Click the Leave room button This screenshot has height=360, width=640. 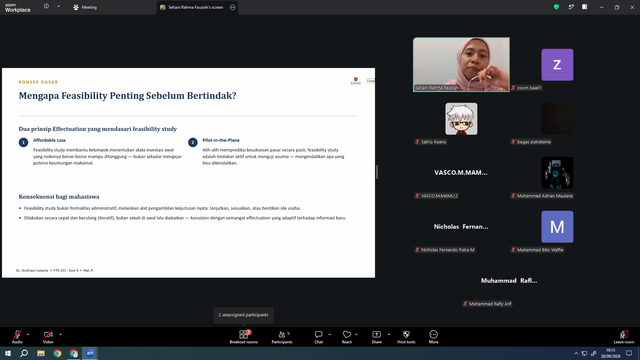[x=624, y=337]
